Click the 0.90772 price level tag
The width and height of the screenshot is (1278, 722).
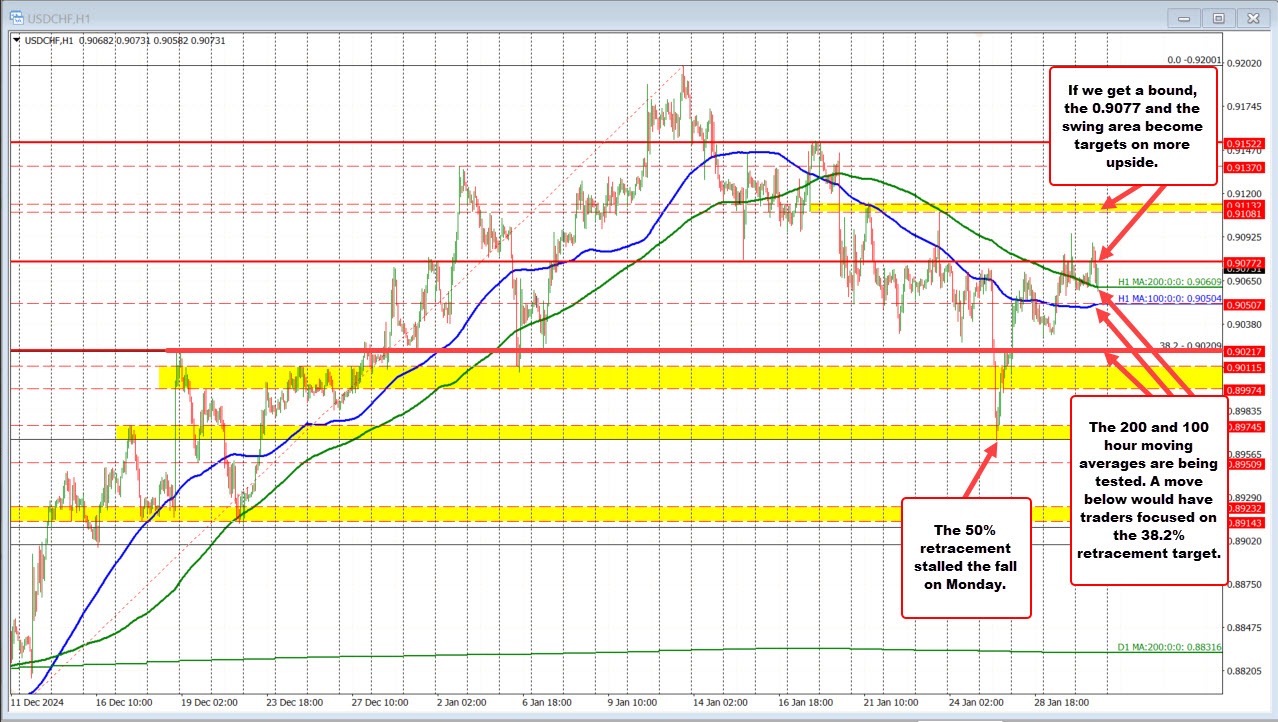[x=1244, y=262]
